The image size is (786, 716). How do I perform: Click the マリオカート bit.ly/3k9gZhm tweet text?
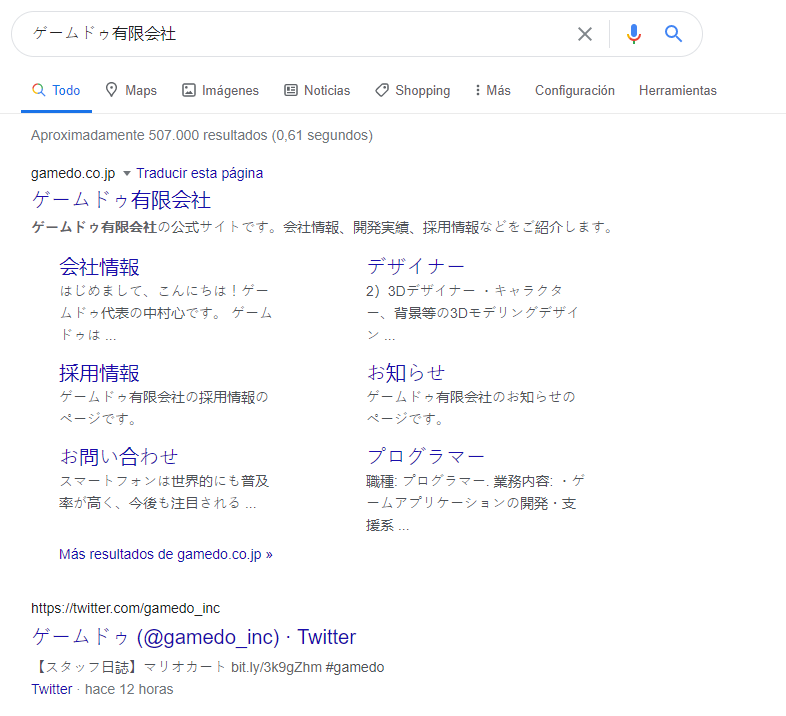233,667
